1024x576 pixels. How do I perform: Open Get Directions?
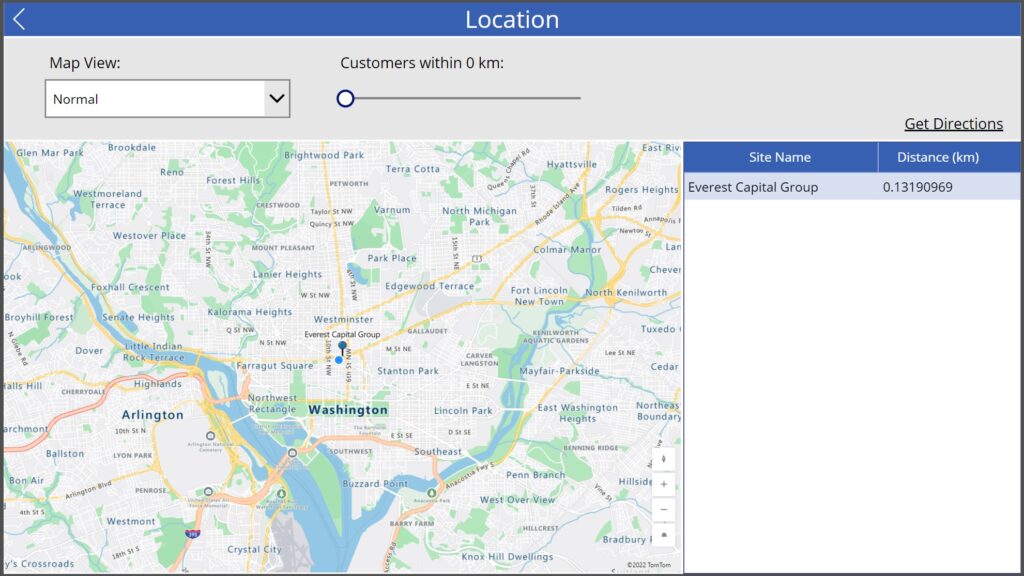pyautogui.click(x=953, y=123)
